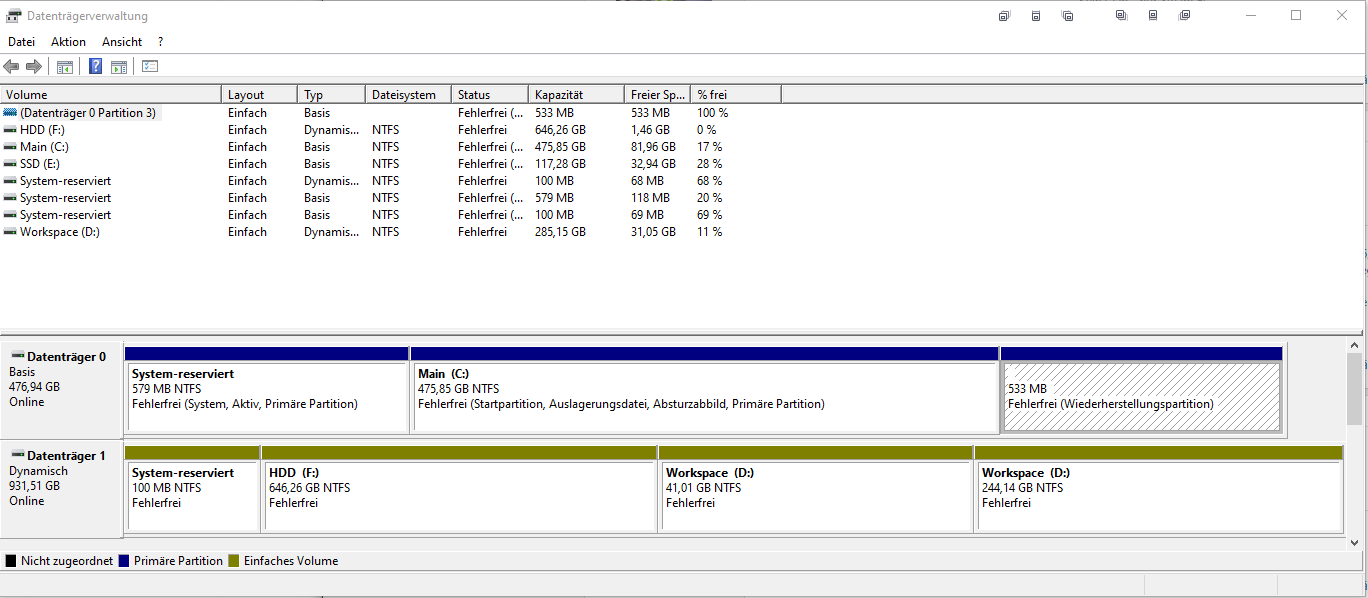Viewport: 1368px width, 598px height.
Task: Go forward with the toolbar Forward arrow
Action: point(34,66)
